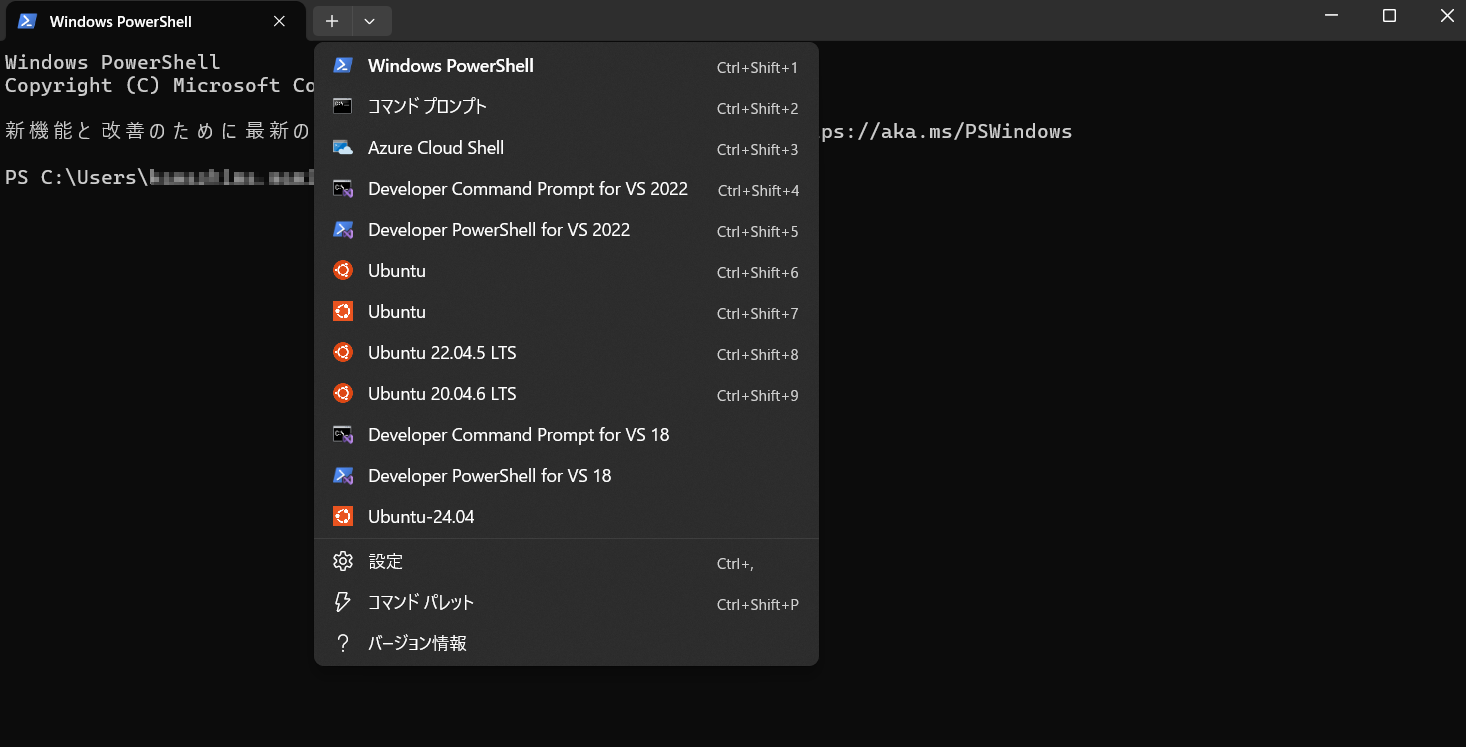Collapse the profile dropdown chevron
Viewport: 1466px width, 747px height.
370,21
